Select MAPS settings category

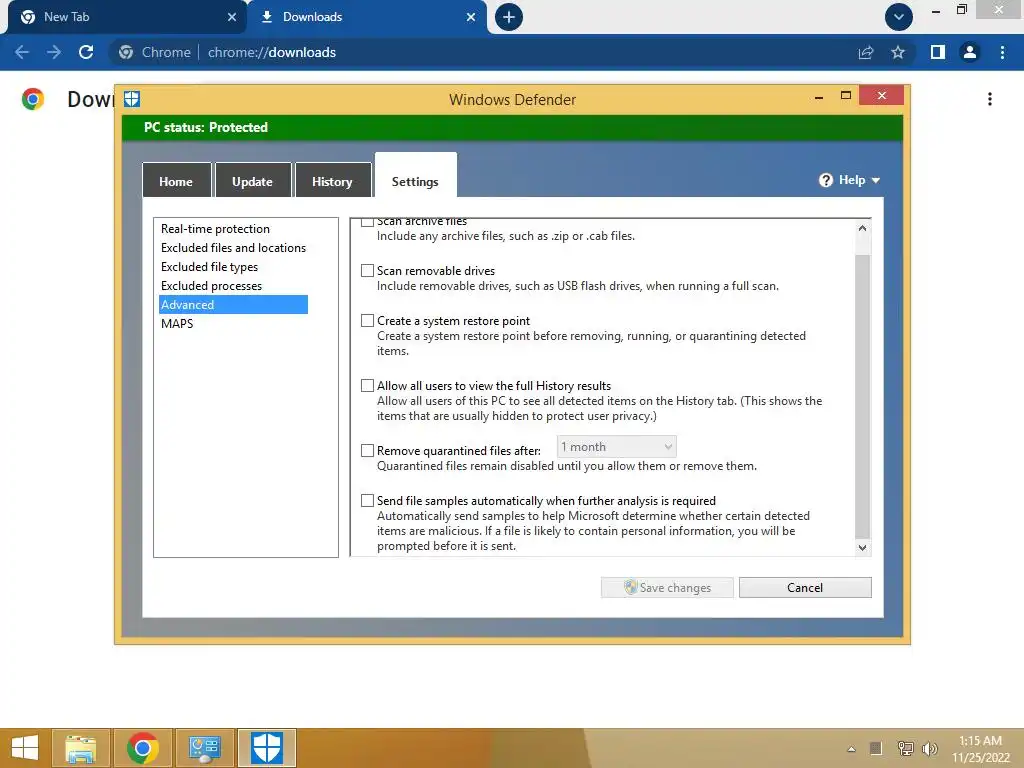tap(177, 324)
